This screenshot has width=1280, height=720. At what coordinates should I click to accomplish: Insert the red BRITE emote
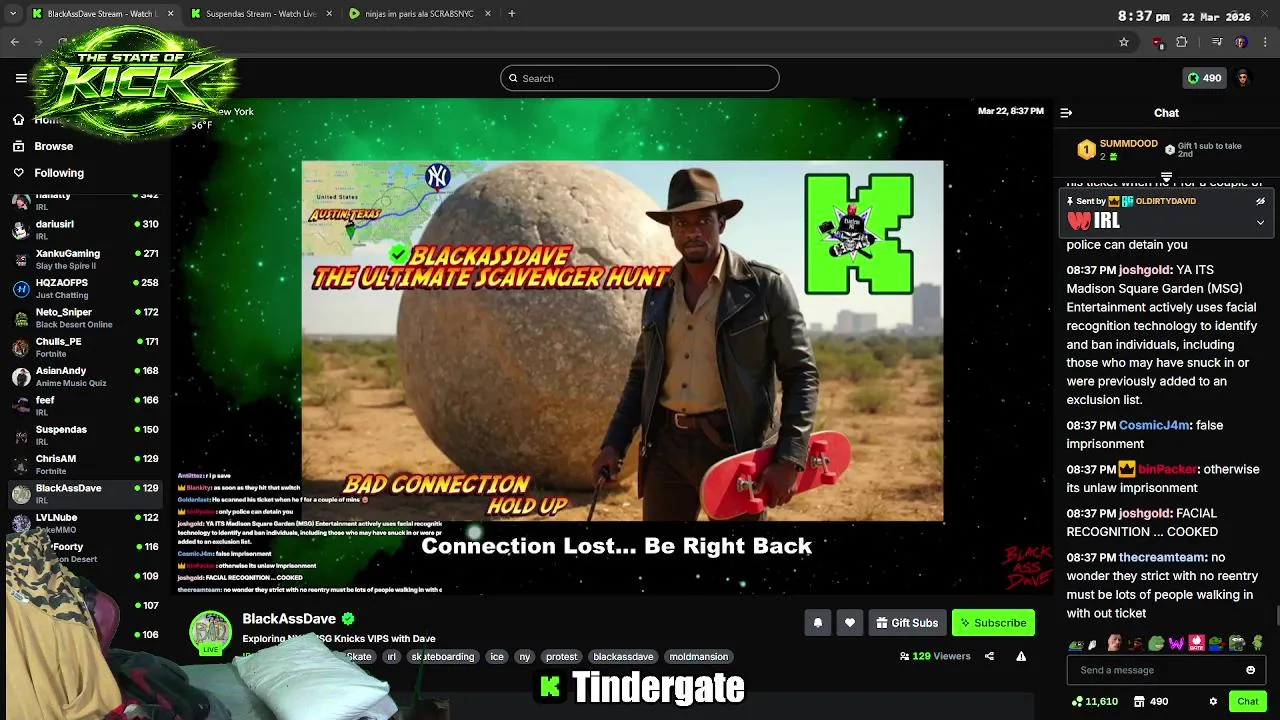[x=1196, y=643]
